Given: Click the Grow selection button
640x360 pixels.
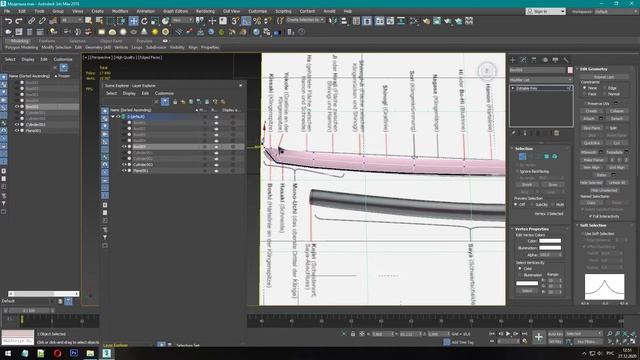Looking at the screenshot, I should click(553, 185).
